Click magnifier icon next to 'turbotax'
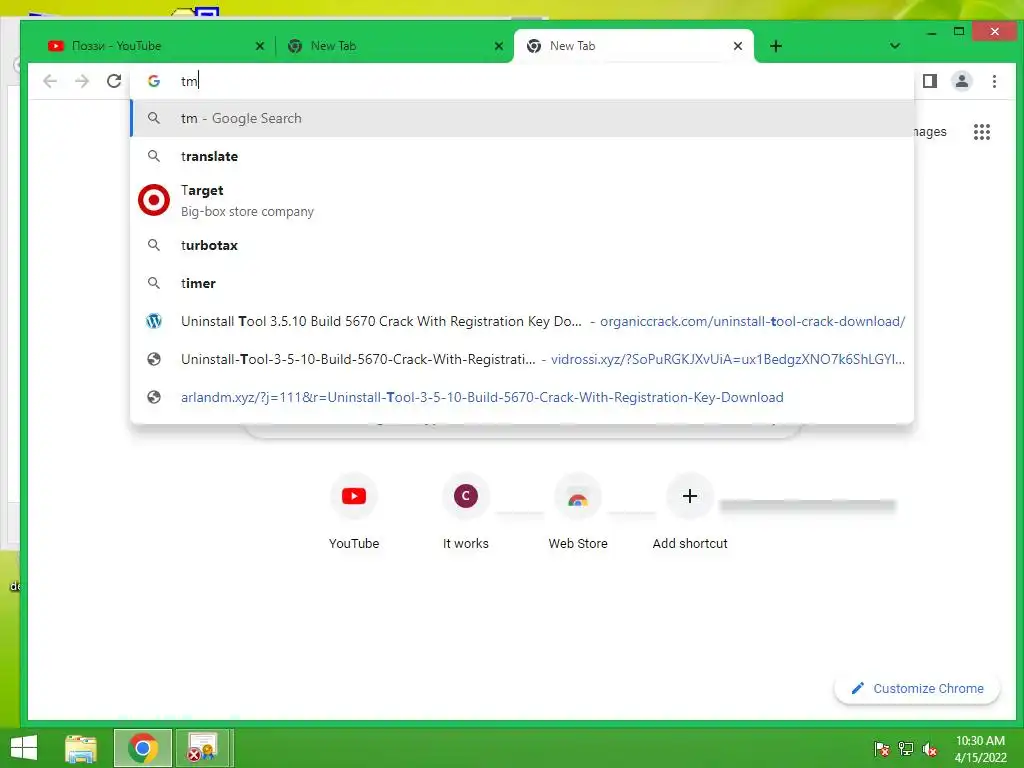Screen dimensions: 1024x768 pos(154,245)
